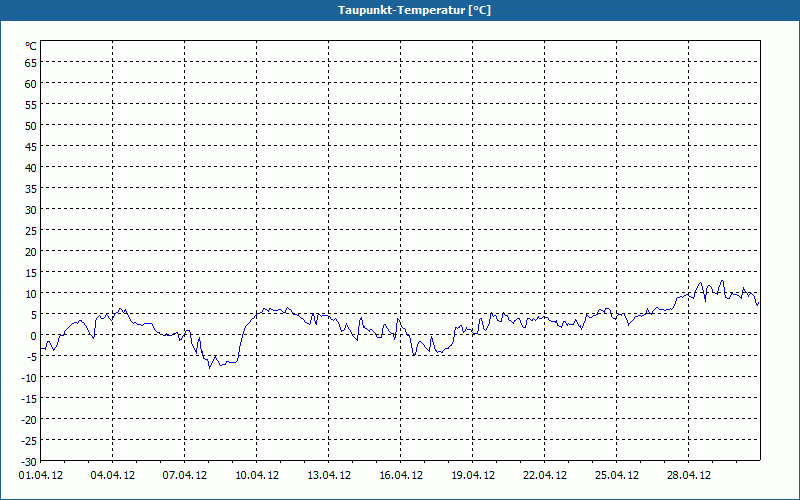The image size is (800, 500).
Task: Click the 22.04.12 date label
Action: (x=544, y=476)
